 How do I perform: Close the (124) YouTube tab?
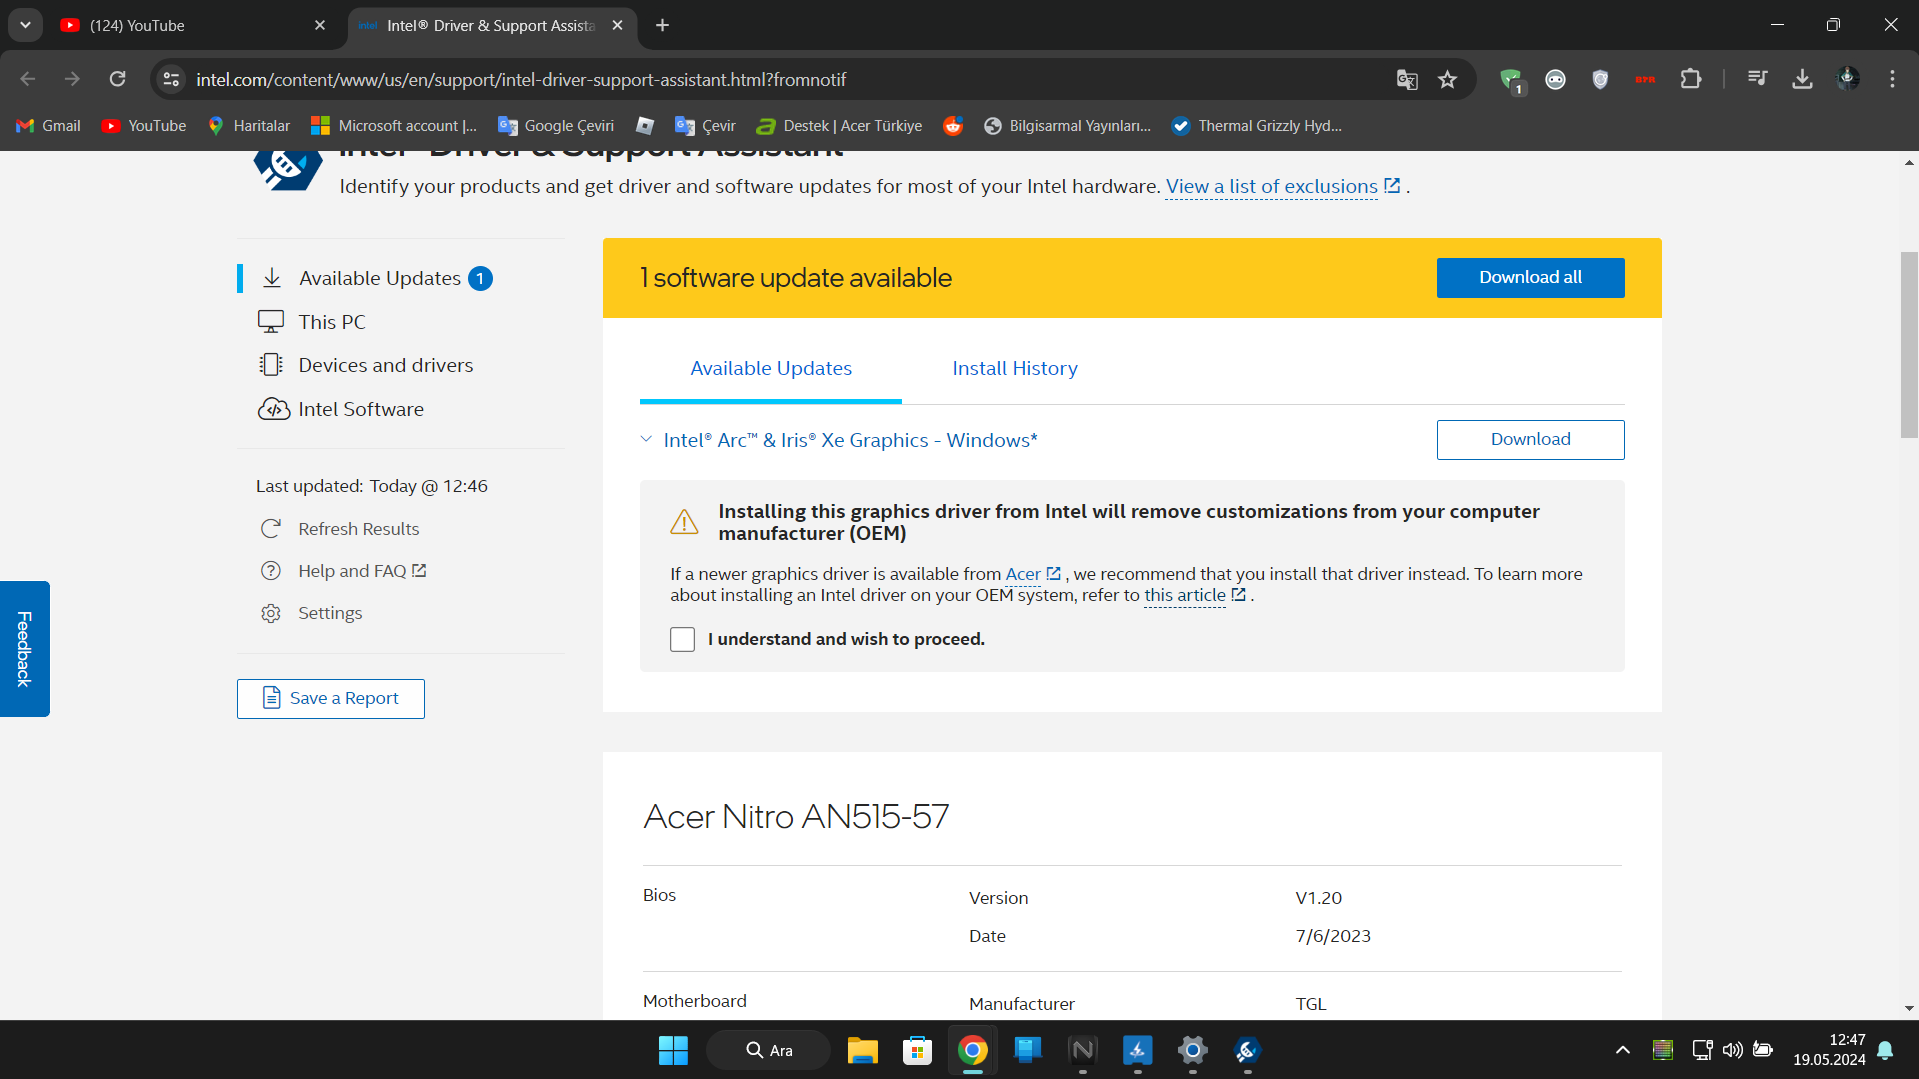point(320,25)
